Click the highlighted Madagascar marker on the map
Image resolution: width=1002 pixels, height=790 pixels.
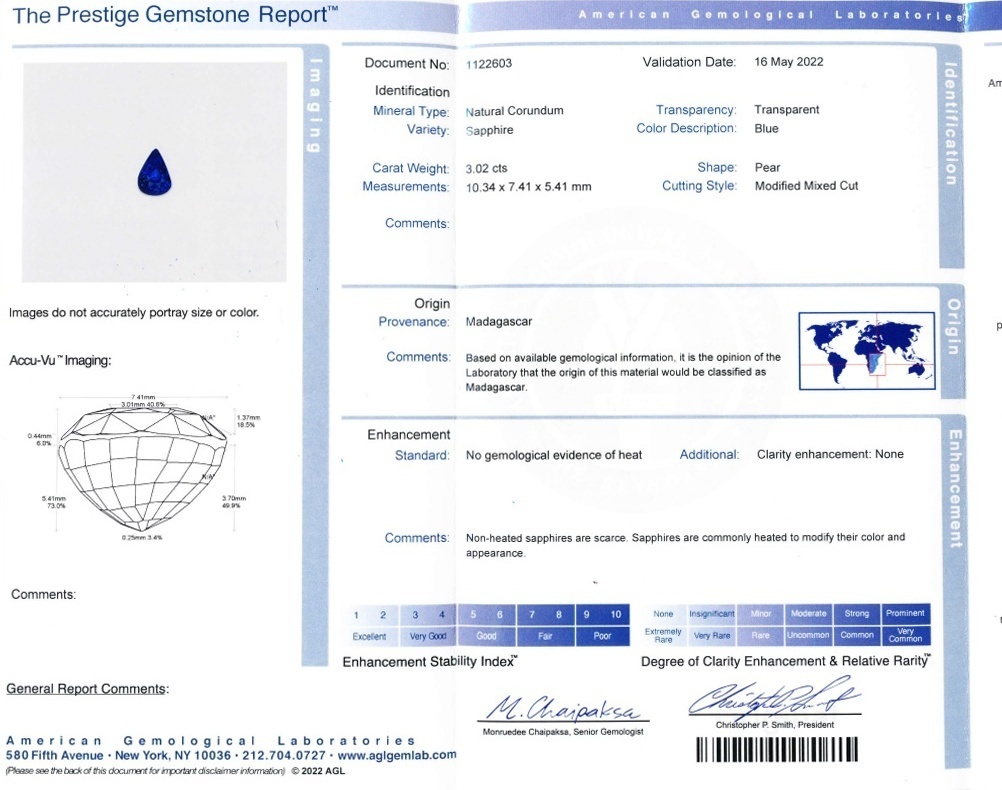click(870, 367)
